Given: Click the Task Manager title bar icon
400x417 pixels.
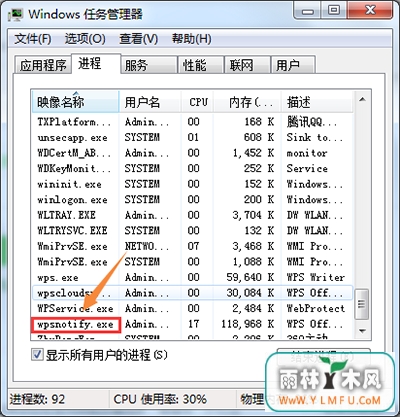Looking at the screenshot, I should [15, 15].
